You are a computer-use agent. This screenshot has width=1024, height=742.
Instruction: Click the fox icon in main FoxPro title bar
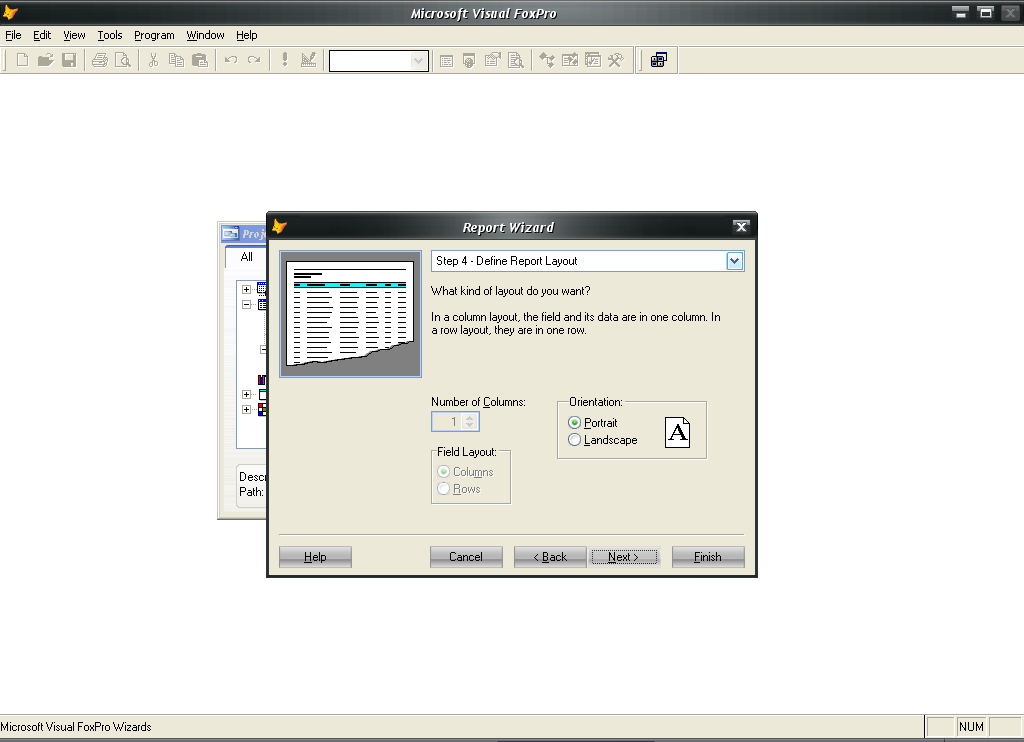[10, 12]
